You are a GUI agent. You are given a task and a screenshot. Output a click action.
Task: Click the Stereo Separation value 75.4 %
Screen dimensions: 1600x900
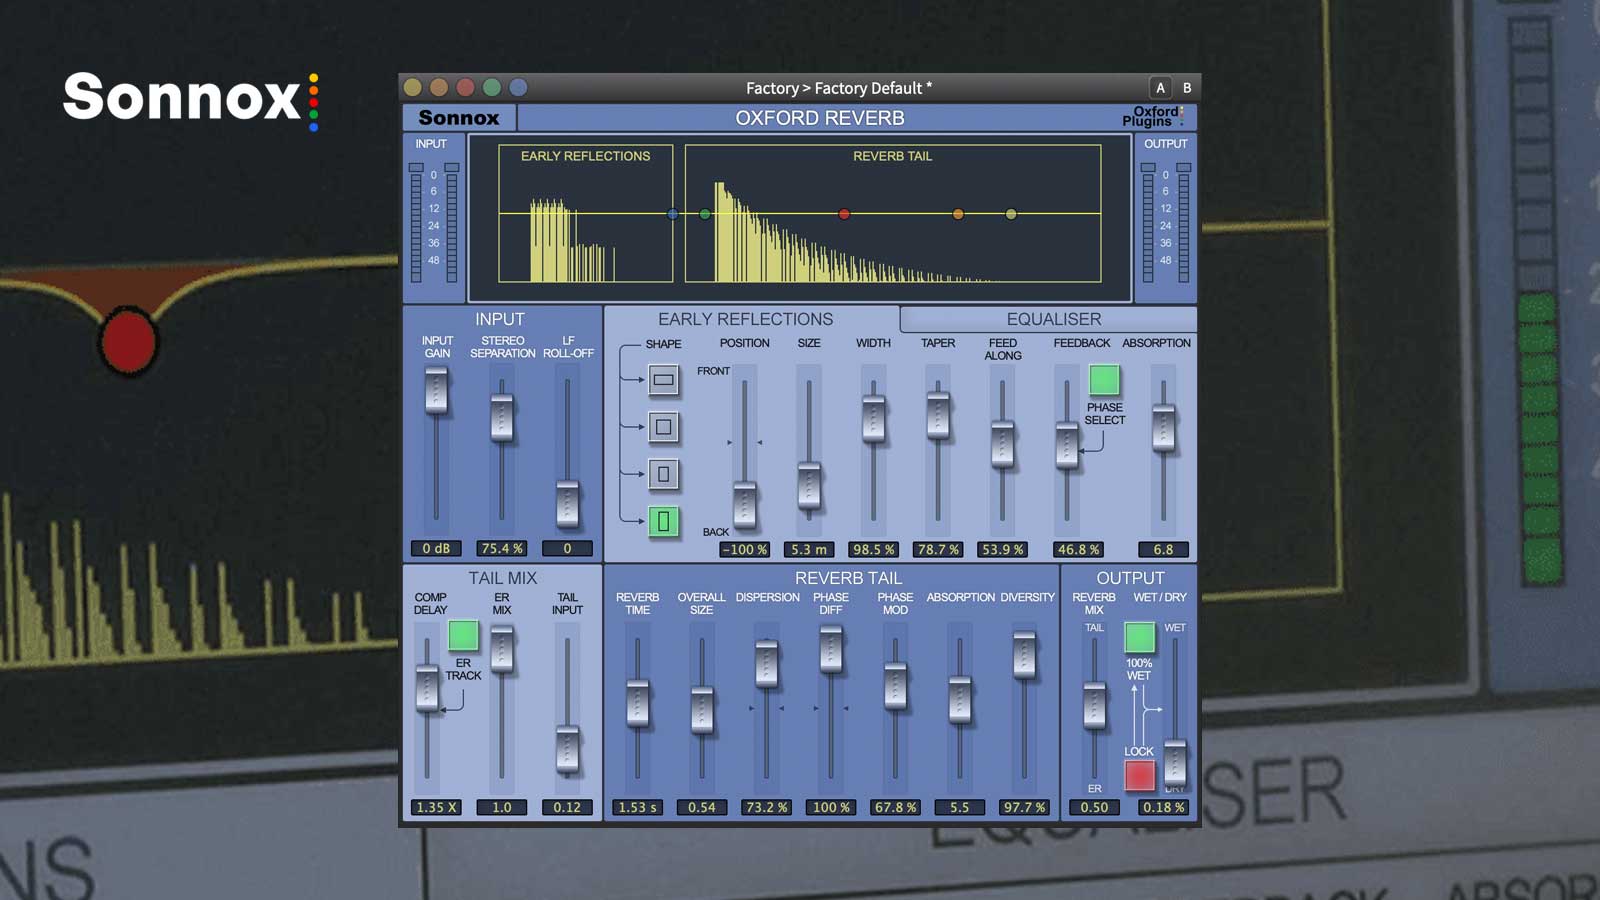point(502,548)
